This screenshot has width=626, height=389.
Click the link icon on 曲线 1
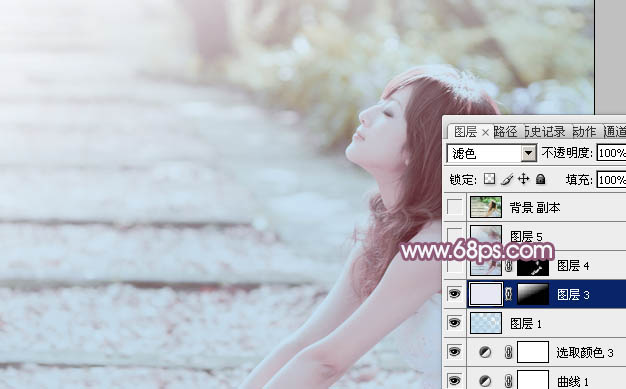(508, 381)
